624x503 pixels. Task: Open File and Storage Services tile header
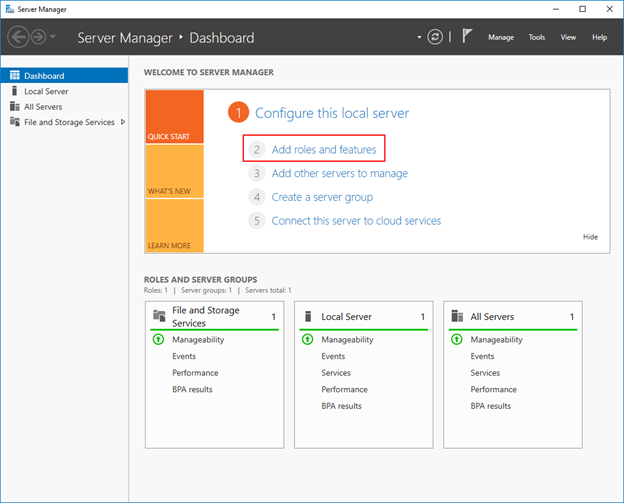pos(214,316)
